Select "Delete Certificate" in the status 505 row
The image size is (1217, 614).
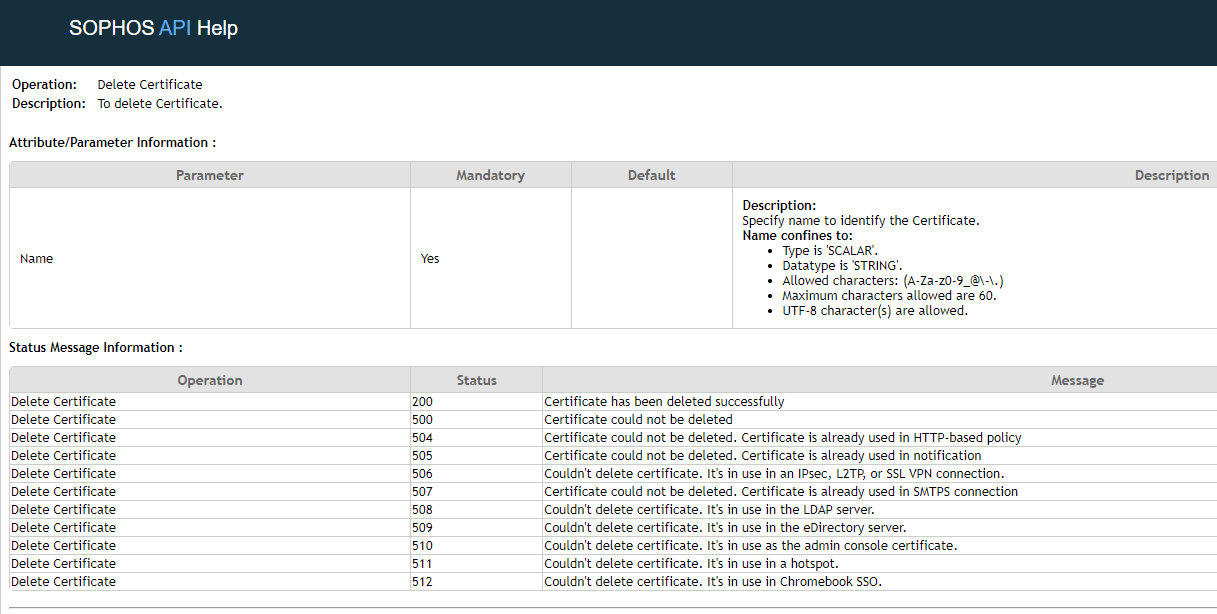point(63,456)
